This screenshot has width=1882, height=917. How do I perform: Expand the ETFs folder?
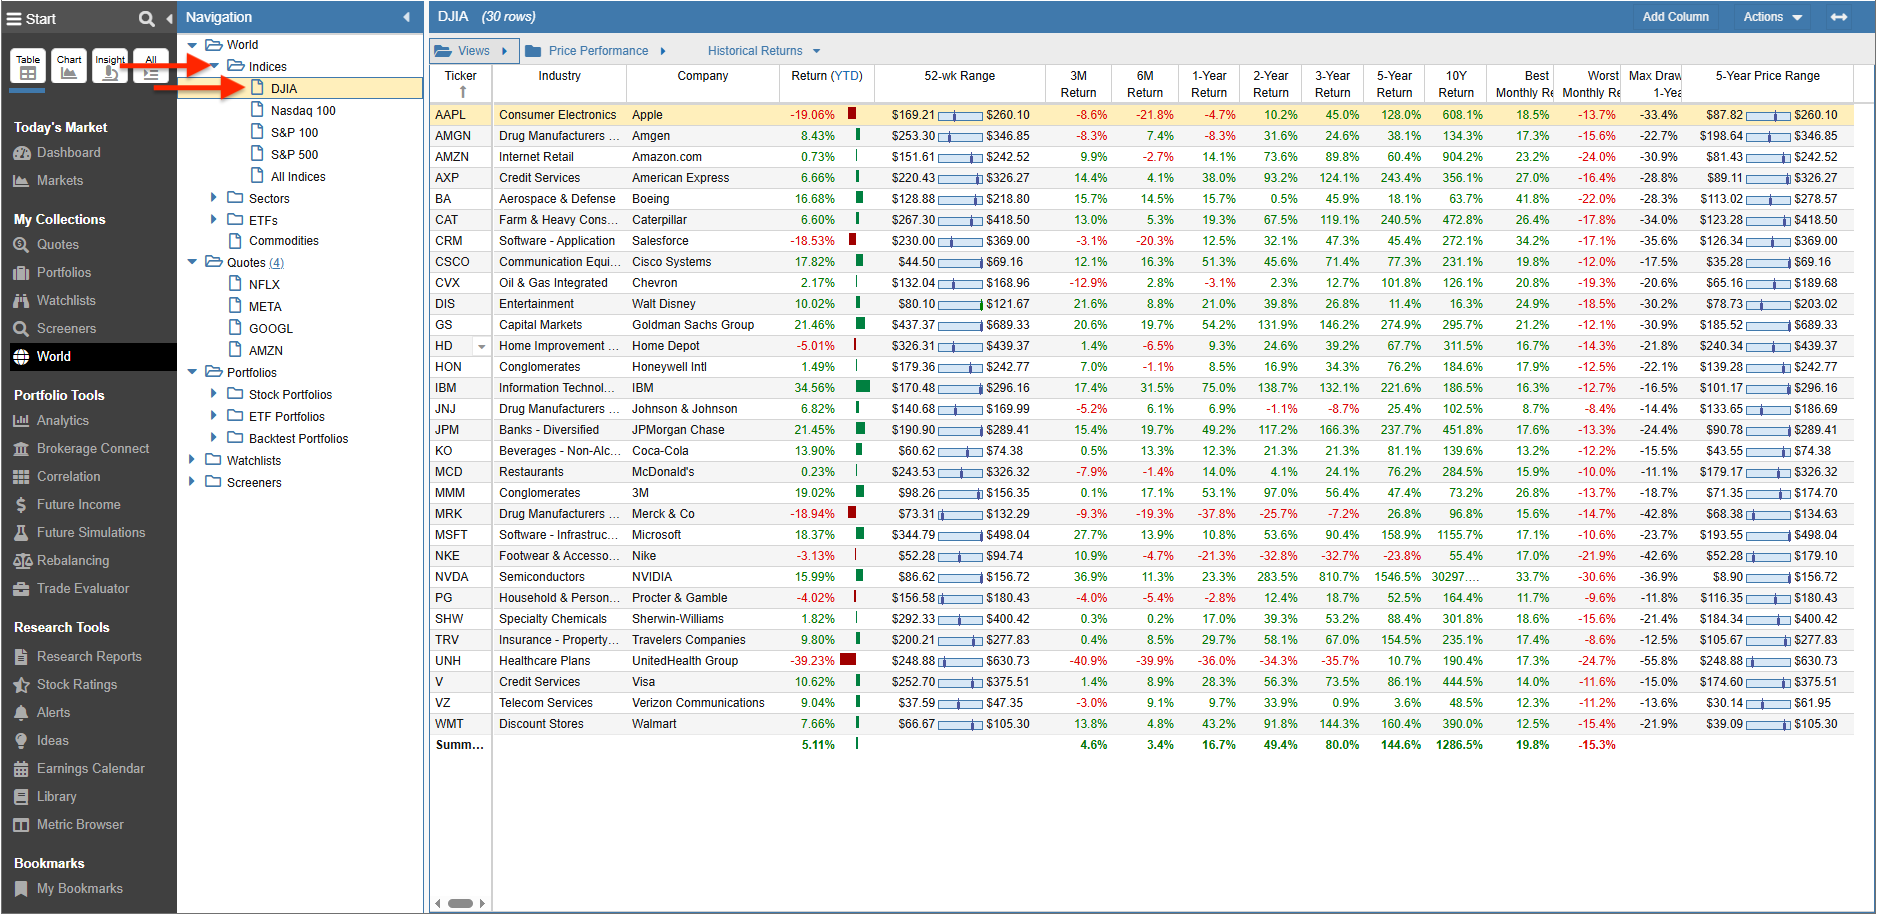(x=214, y=220)
